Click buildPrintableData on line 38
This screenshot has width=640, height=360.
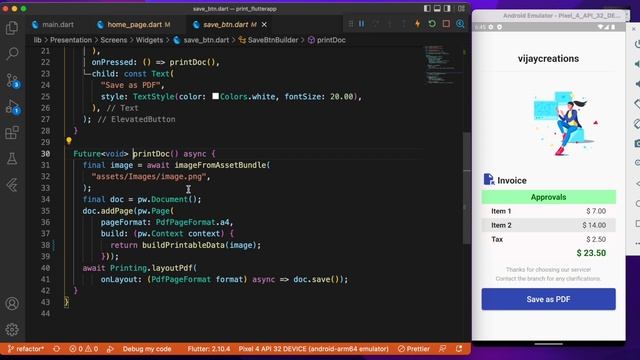183,245
